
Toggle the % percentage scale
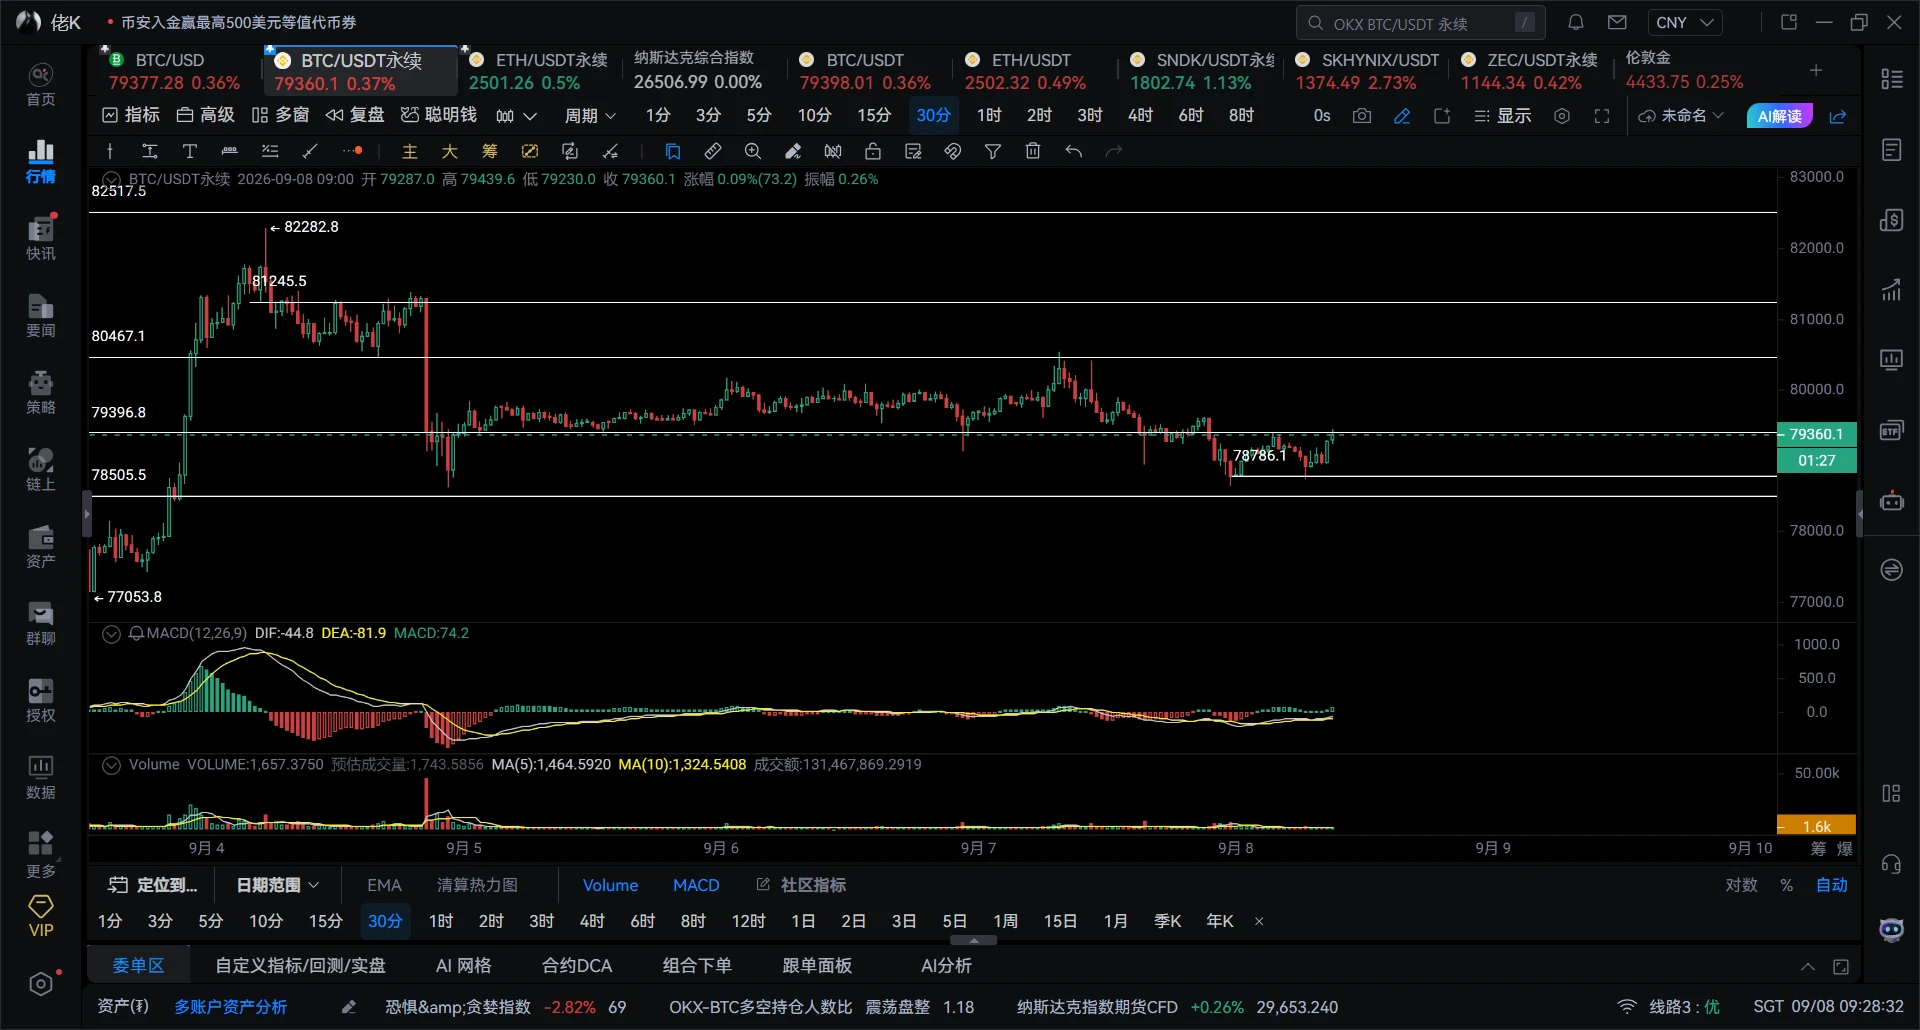pos(1786,885)
